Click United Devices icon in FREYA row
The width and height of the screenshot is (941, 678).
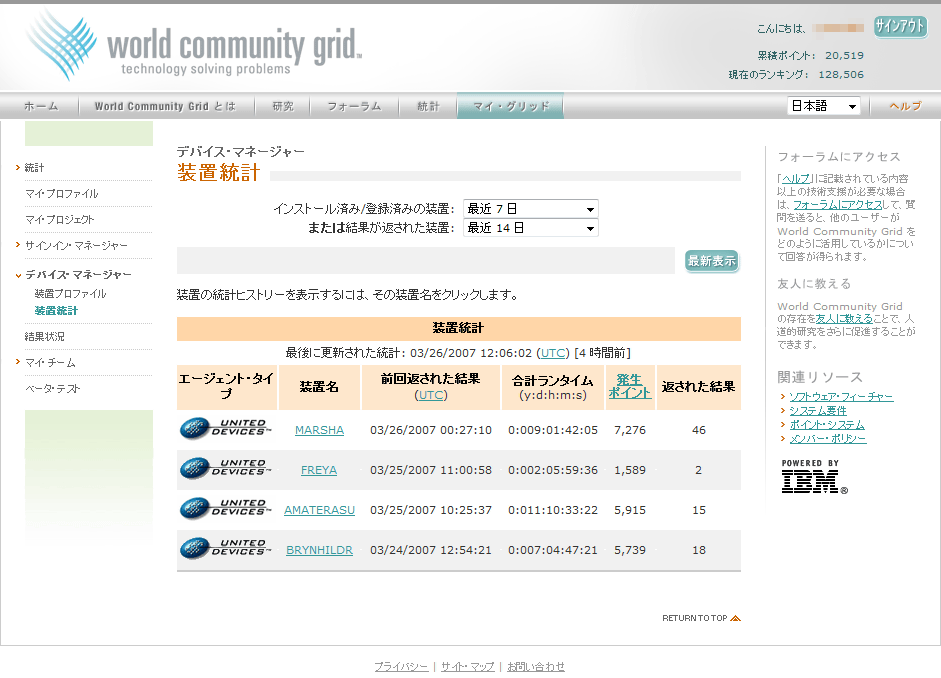(225, 469)
